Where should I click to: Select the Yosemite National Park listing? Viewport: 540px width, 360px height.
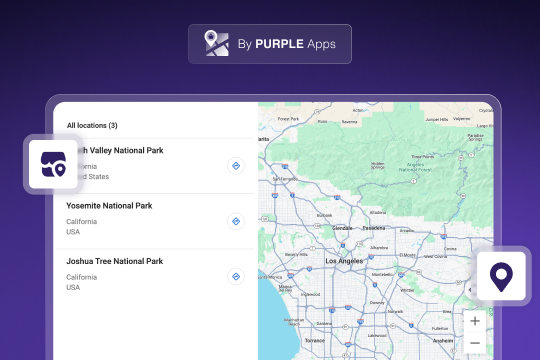coord(155,221)
